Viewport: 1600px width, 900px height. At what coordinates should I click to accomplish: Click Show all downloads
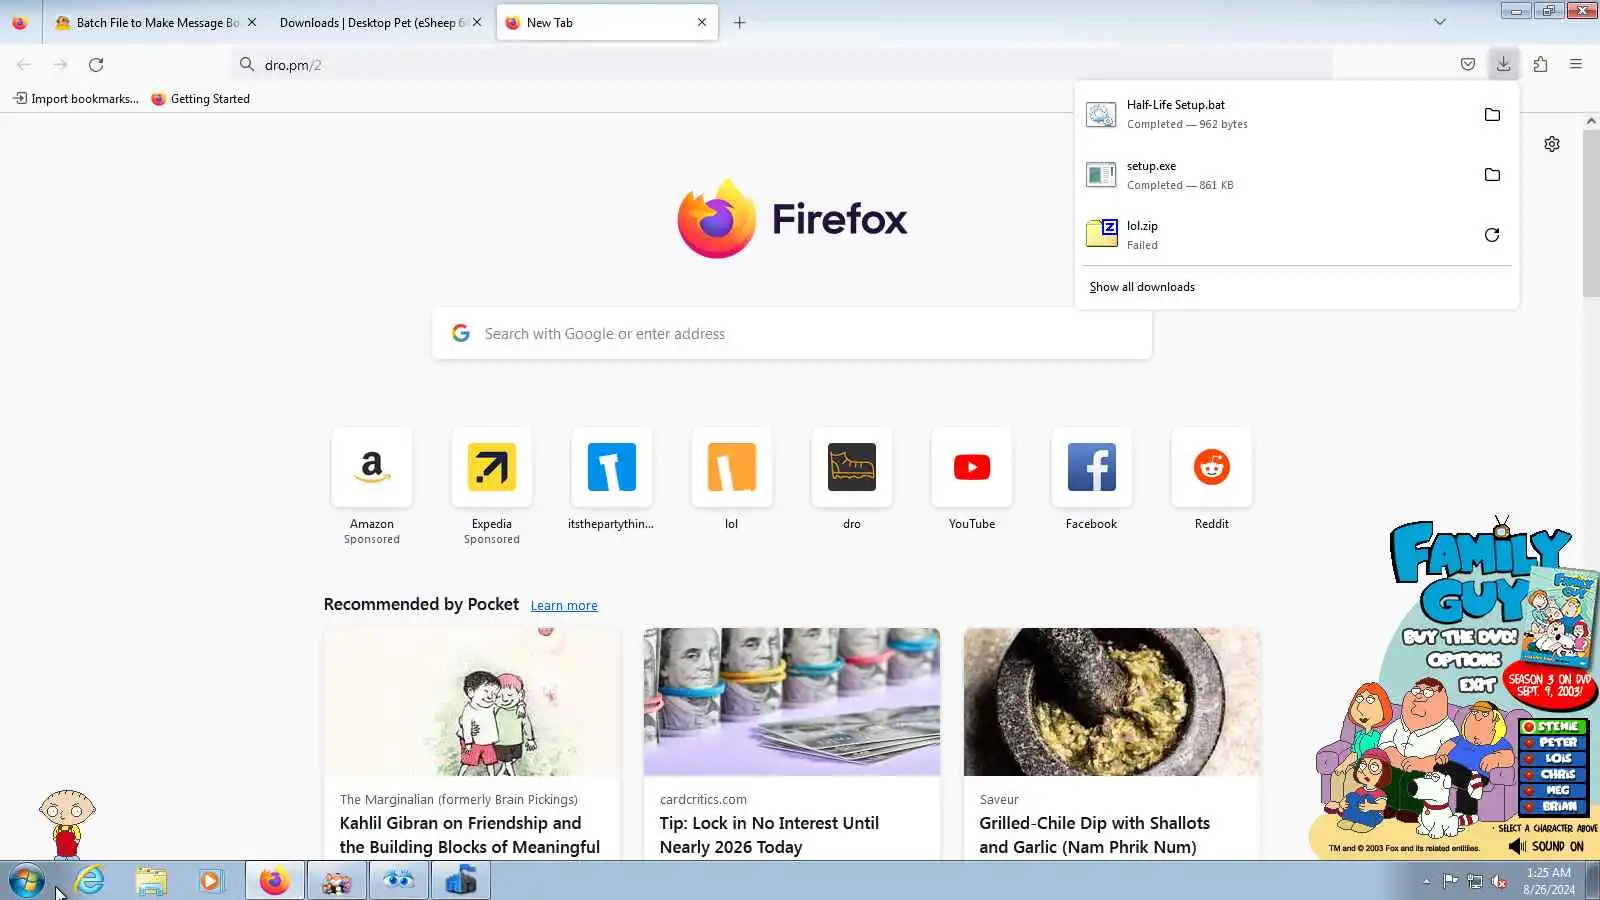1142,287
